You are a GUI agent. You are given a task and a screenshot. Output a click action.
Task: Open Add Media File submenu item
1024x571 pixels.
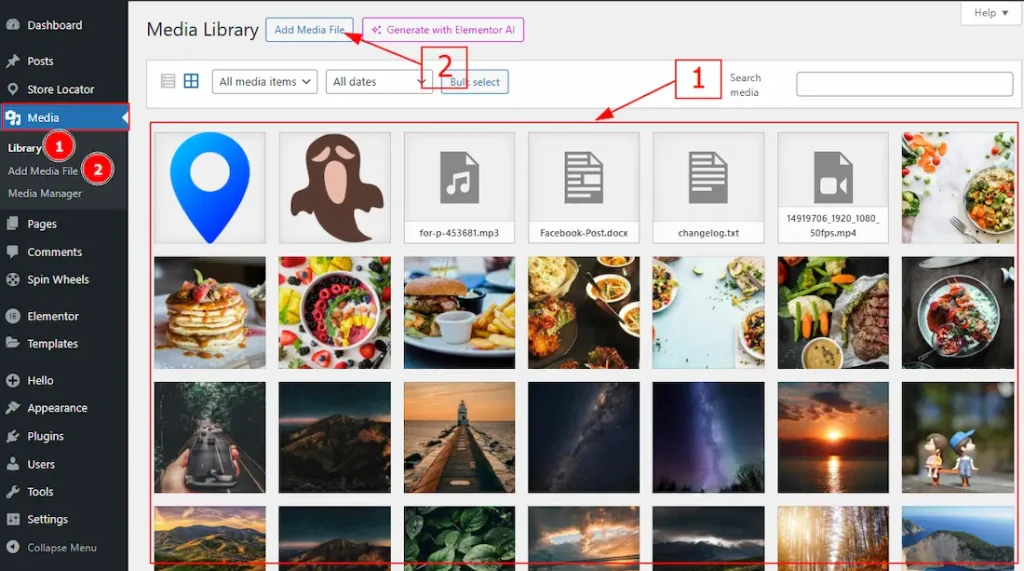[x=43, y=171]
